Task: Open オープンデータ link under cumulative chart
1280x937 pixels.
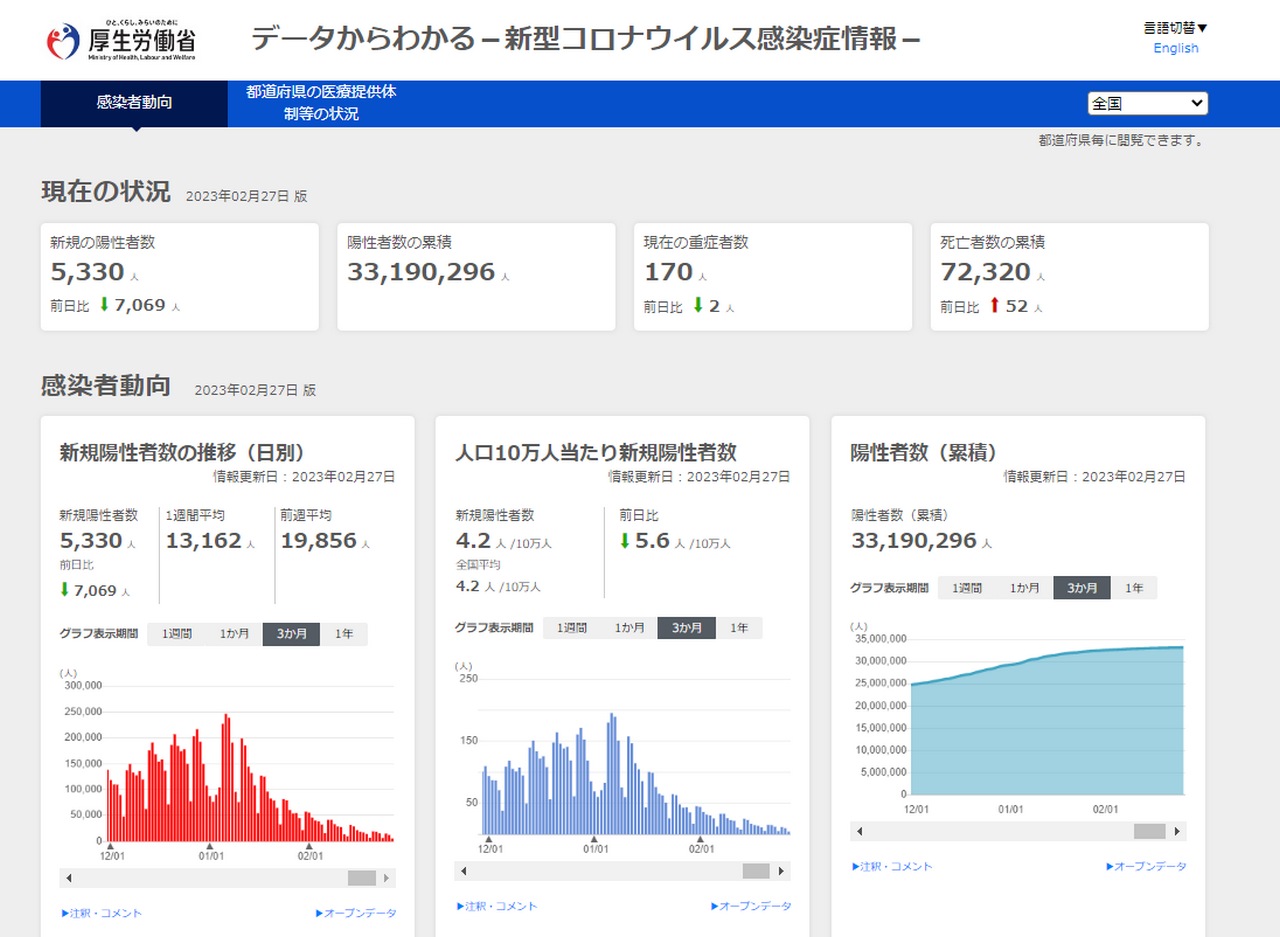Action: [x=1146, y=866]
